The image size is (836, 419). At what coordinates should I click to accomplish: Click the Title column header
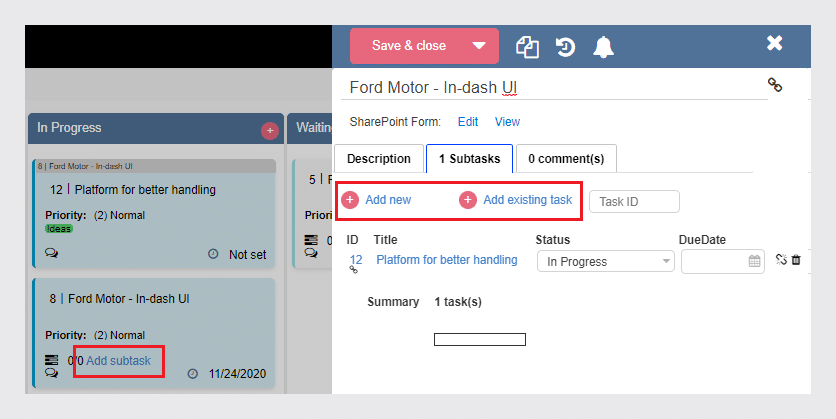pos(385,240)
